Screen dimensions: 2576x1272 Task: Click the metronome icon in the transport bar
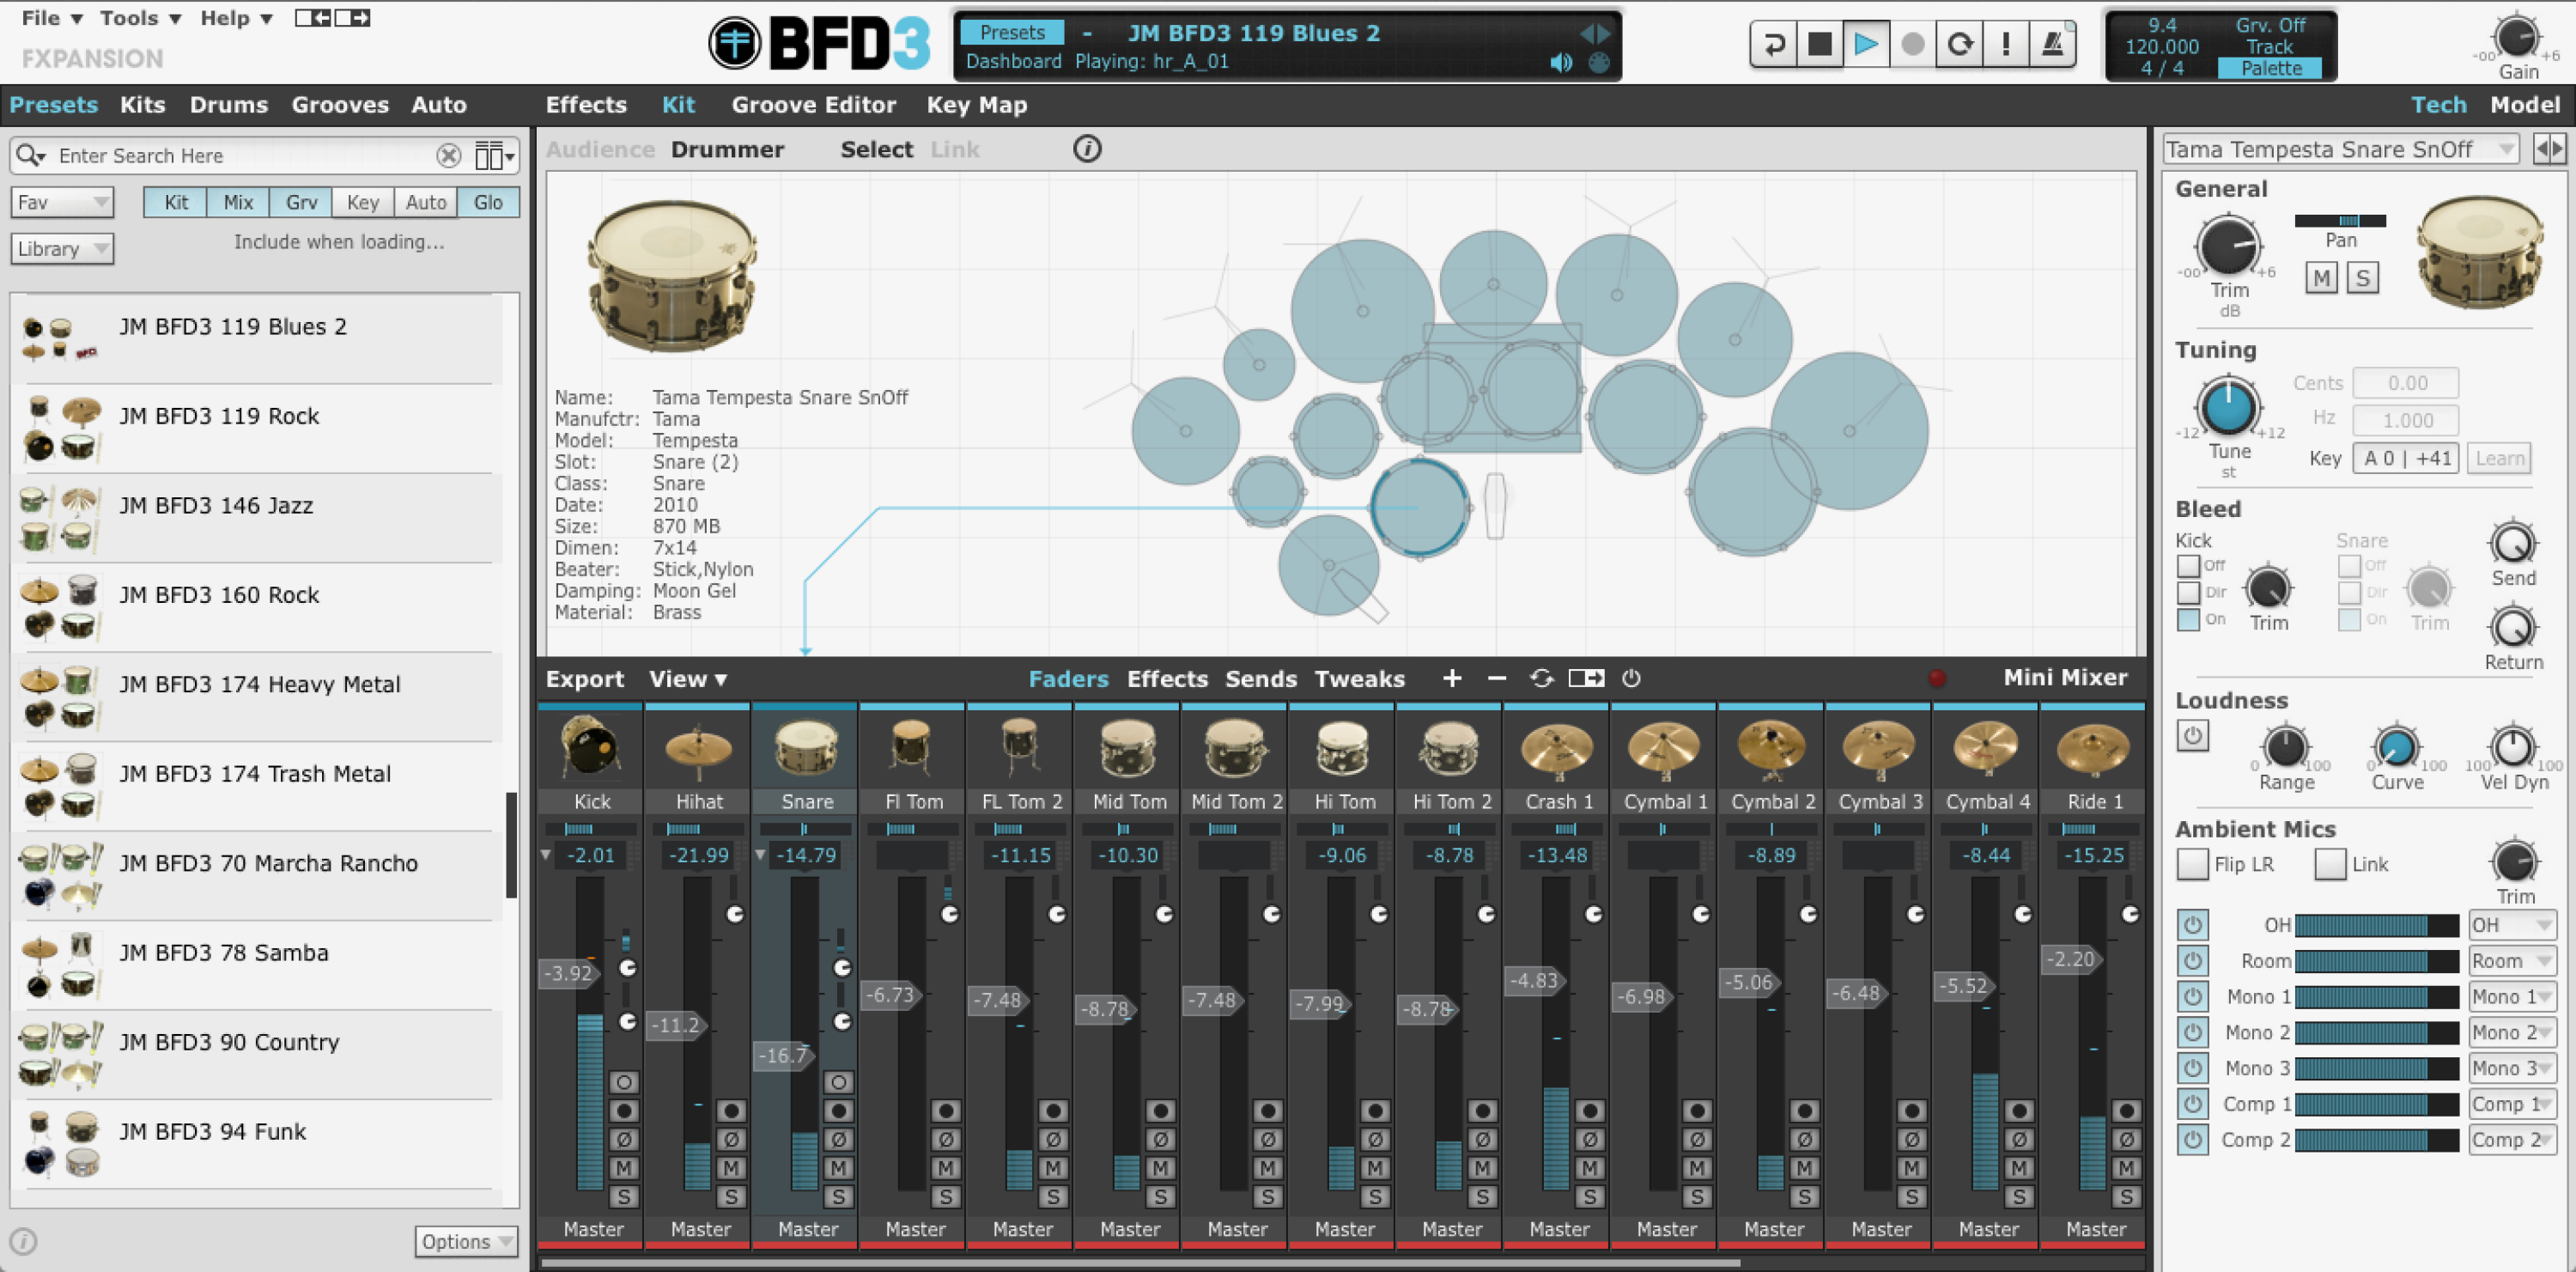[x=2052, y=44]
